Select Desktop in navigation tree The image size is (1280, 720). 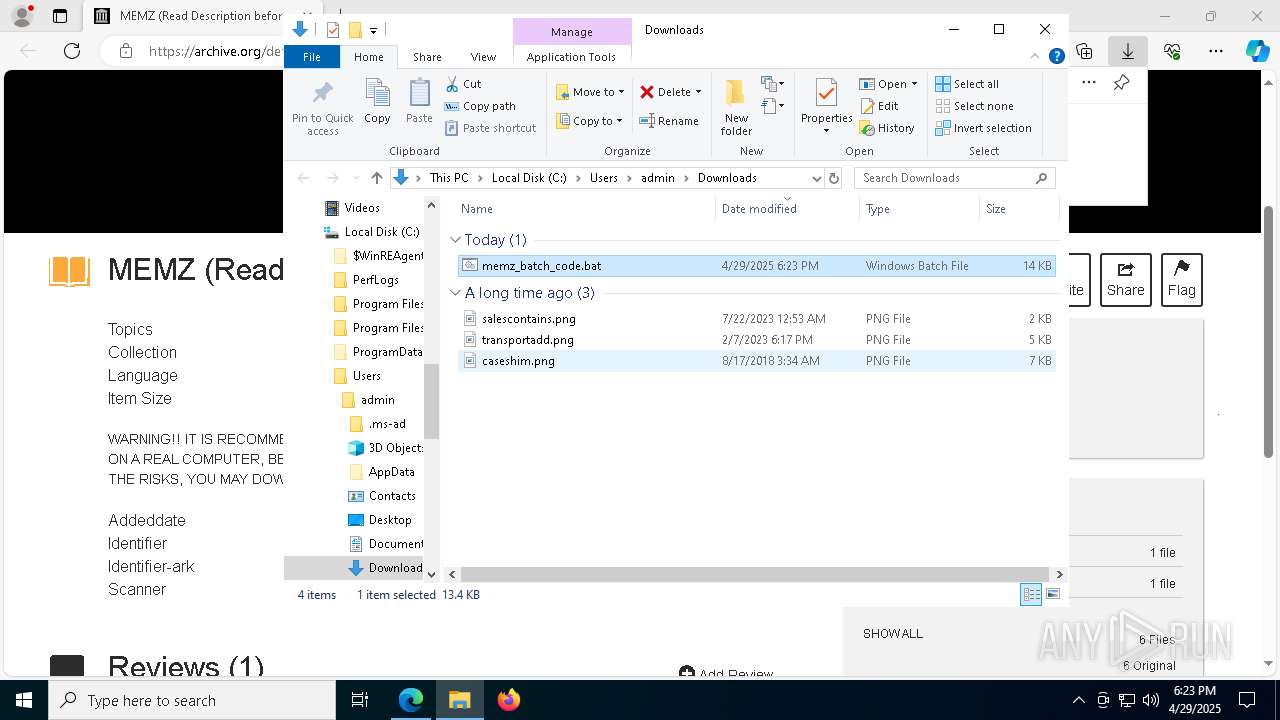390,520
